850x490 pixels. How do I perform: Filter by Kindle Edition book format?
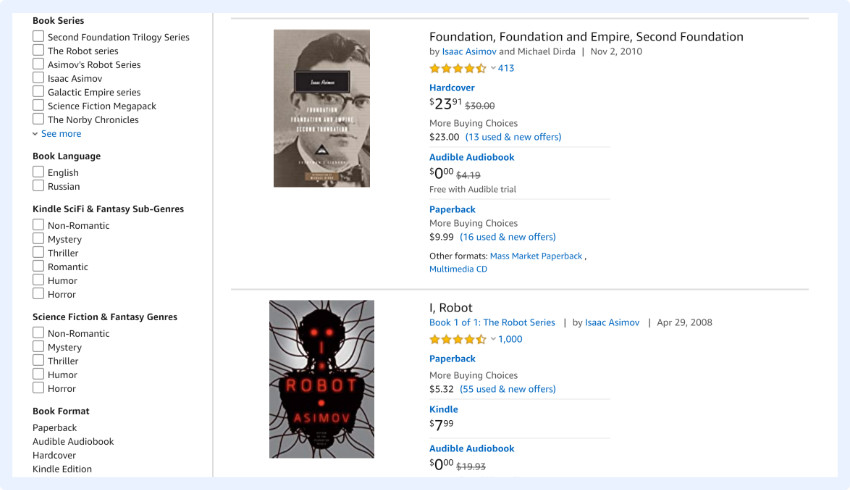pos(62,469)
